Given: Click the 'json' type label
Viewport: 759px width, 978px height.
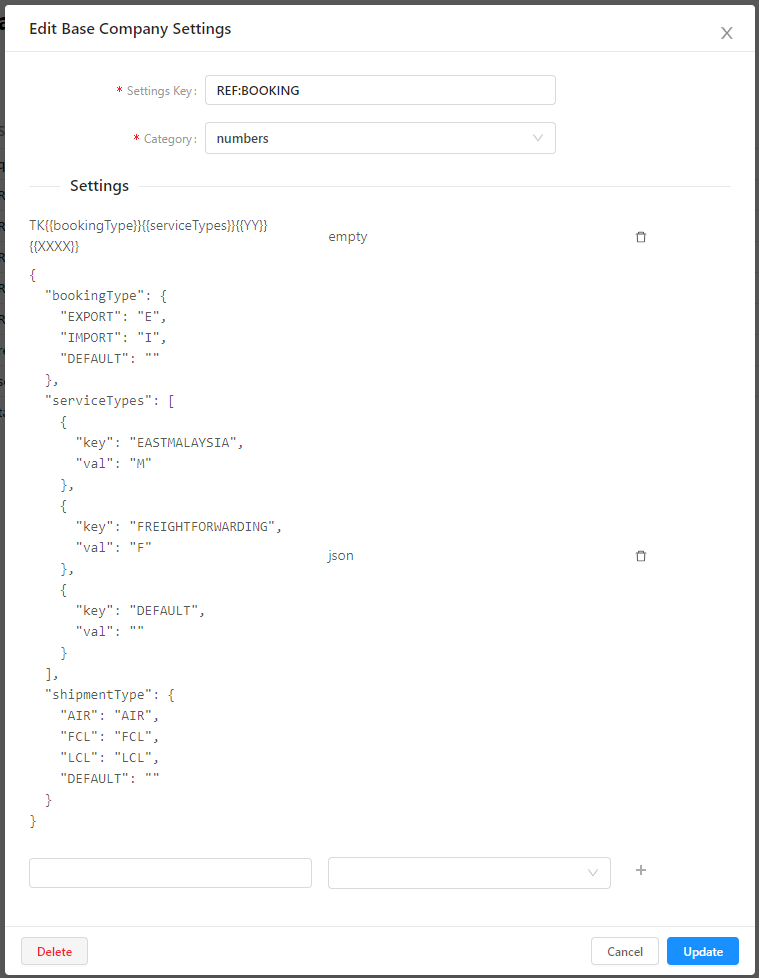Looking at the screenshot, I should 341,556.
